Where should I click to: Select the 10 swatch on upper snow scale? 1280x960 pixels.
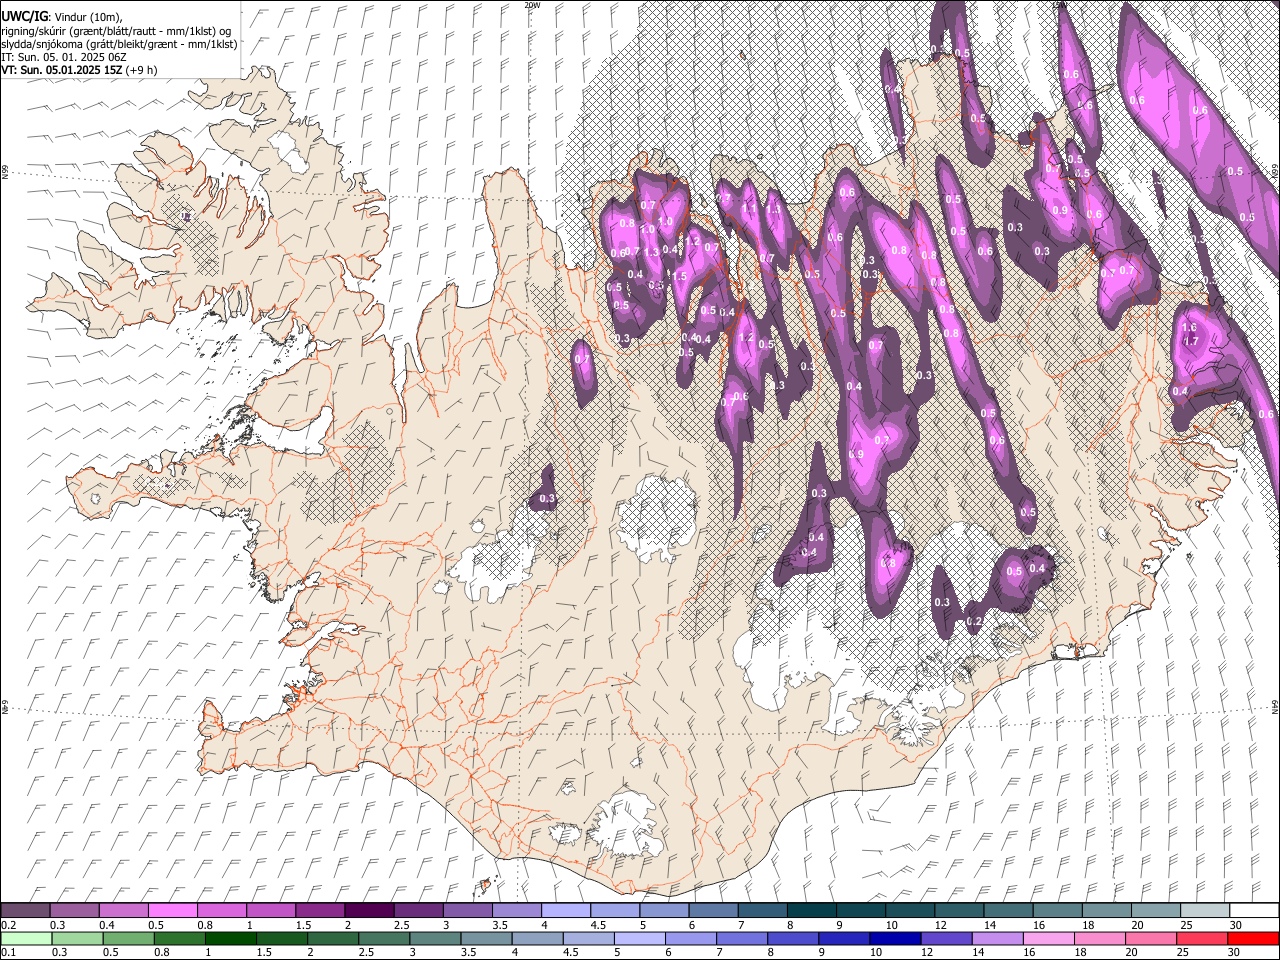coord(909,910)
